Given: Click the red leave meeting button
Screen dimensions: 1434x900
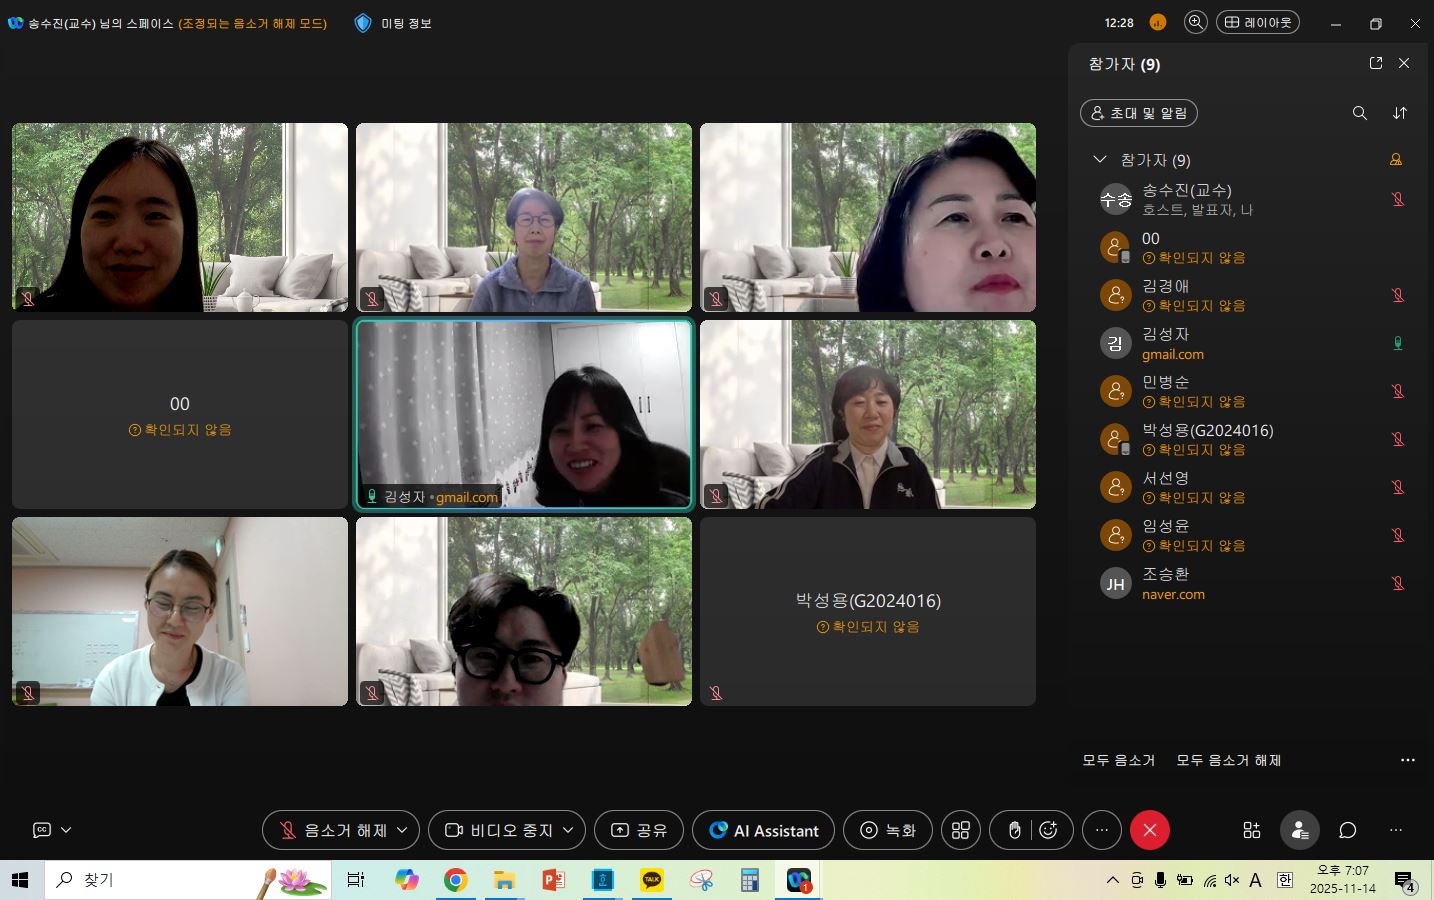Looking at the screenshot, I should click(x=1149, y=830).
